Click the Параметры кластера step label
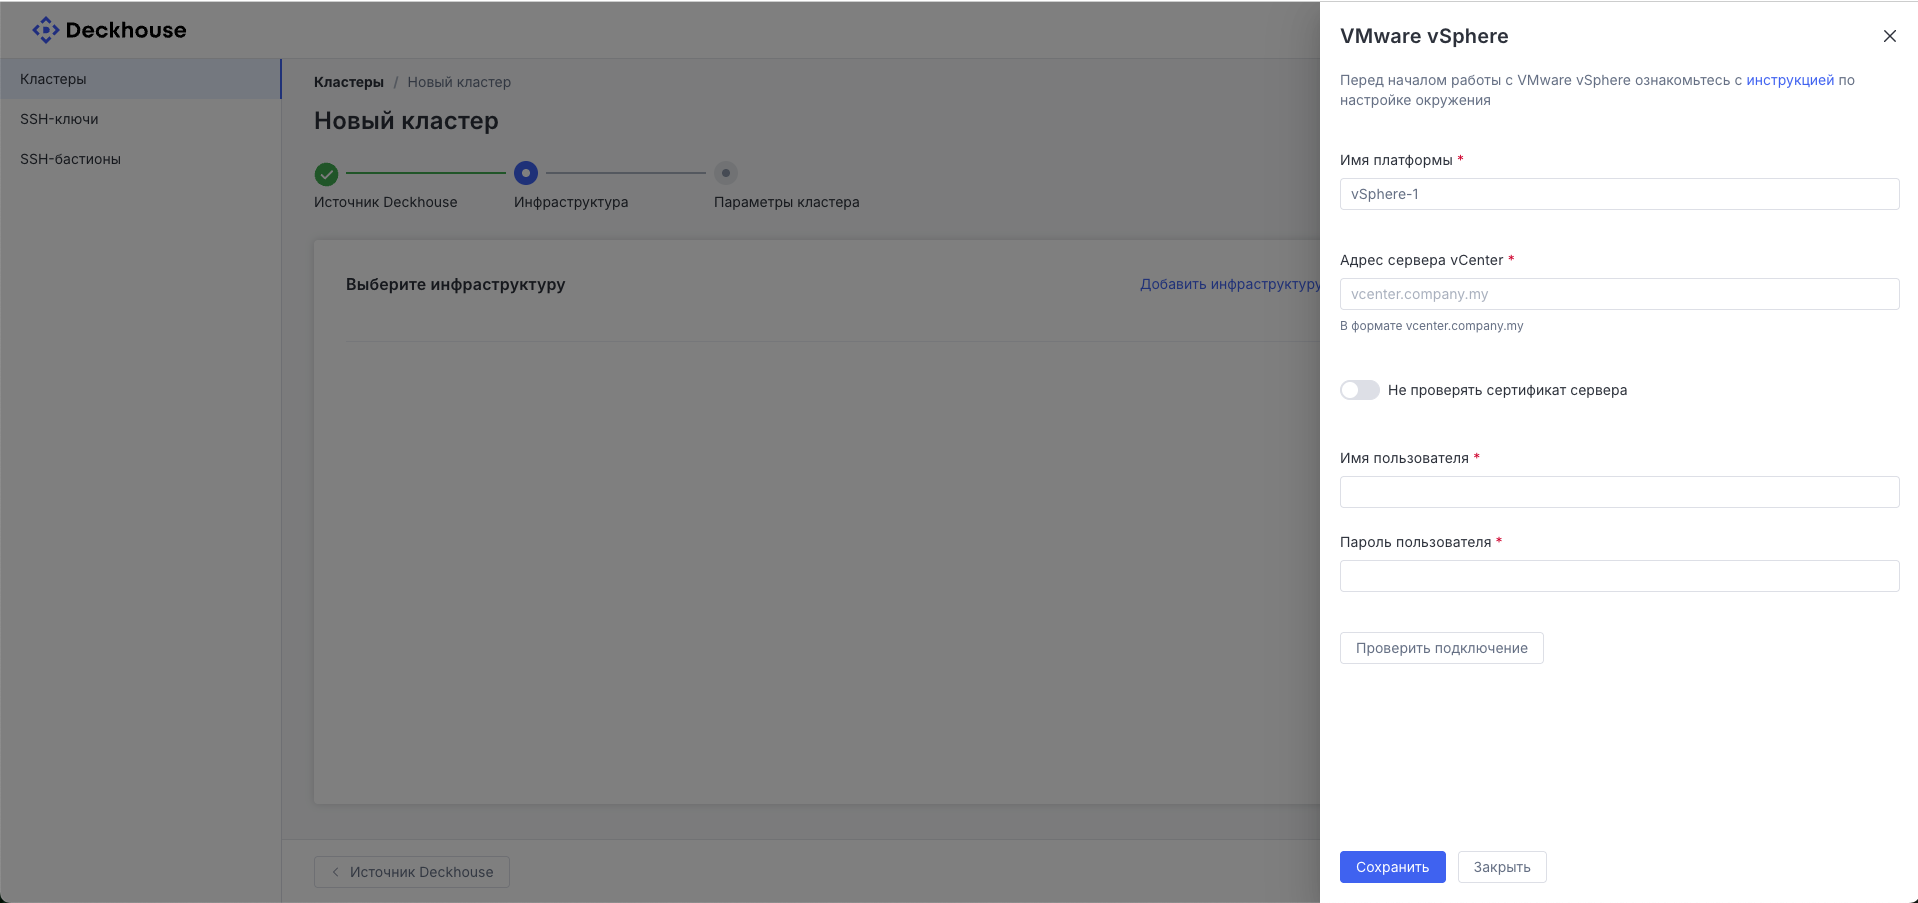The width and height of the screenshot is (1918, 903). point(786,202)
